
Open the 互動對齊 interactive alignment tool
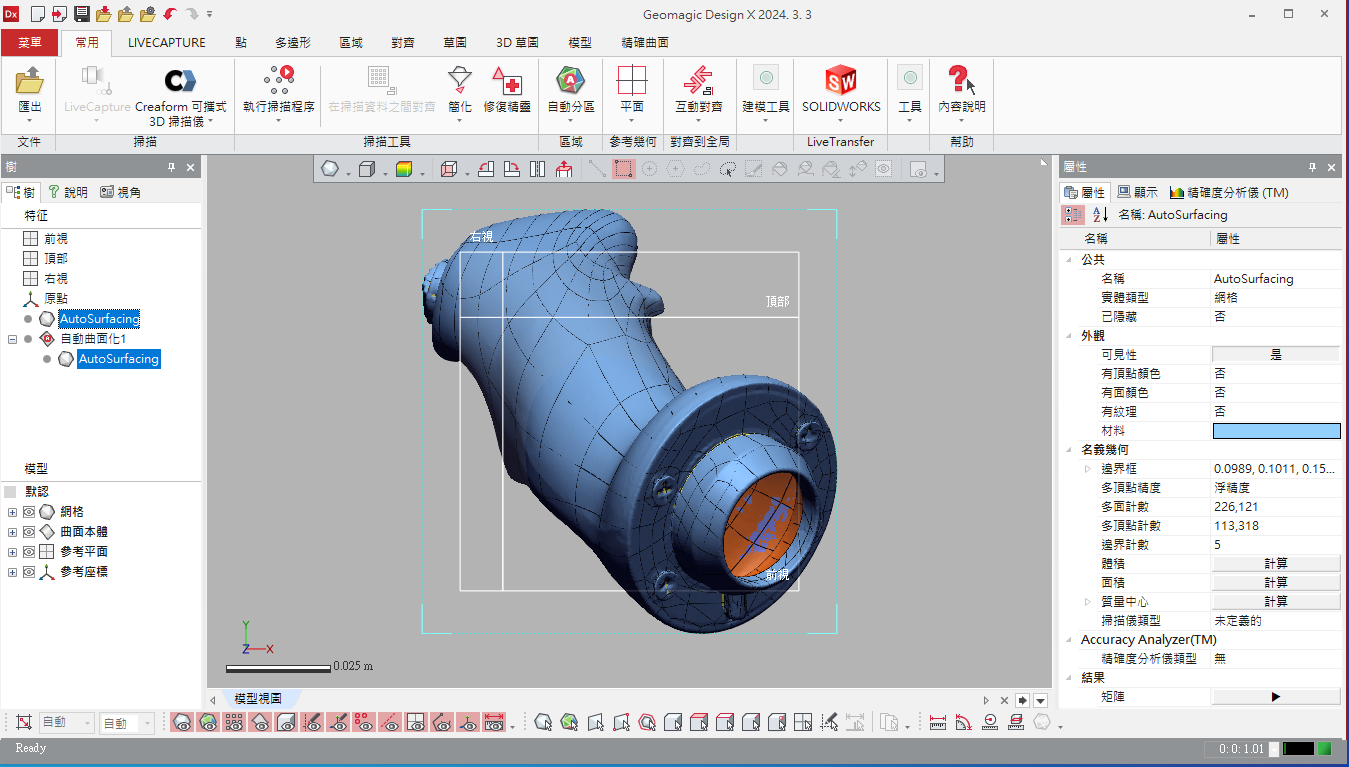698,90
